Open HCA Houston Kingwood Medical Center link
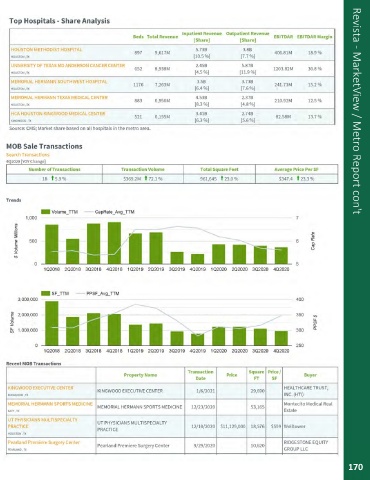 click(58, 113)
